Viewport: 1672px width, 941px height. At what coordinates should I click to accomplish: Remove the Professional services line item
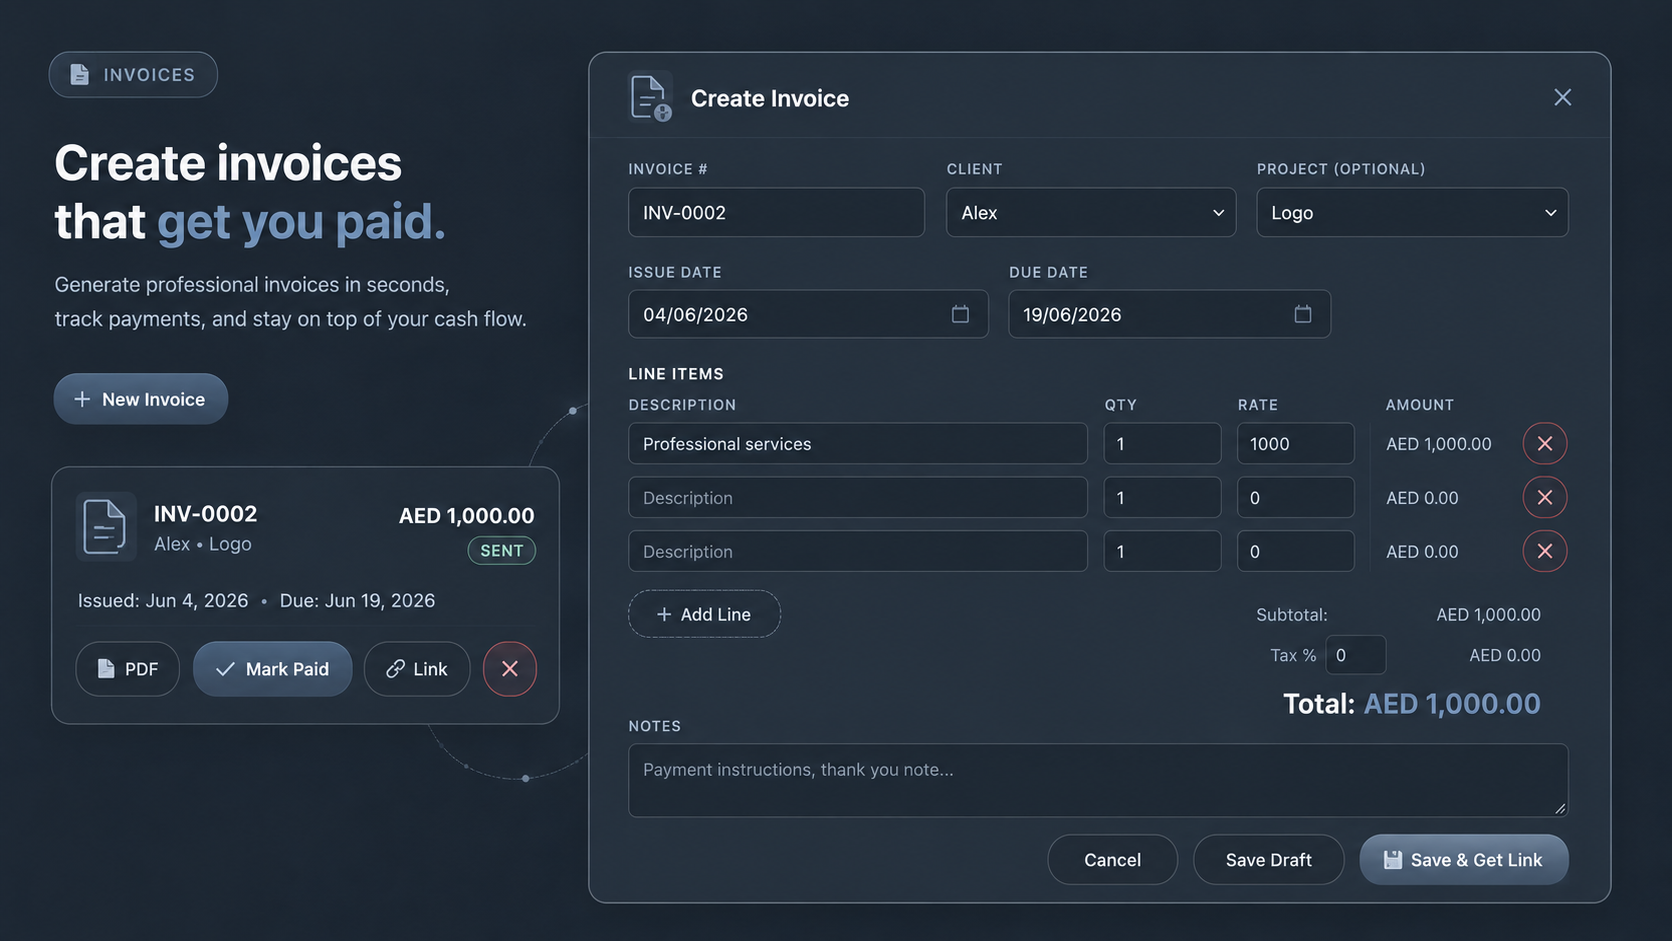pos(1544,443)
